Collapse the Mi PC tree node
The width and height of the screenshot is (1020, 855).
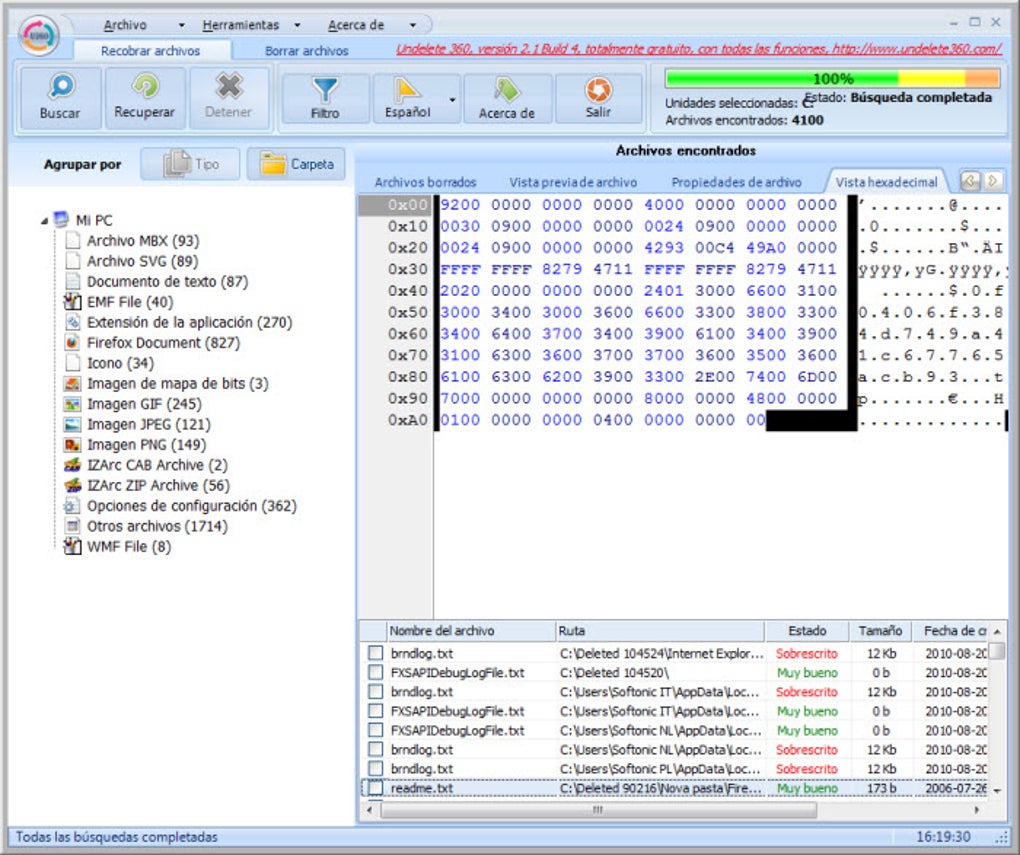45,221
